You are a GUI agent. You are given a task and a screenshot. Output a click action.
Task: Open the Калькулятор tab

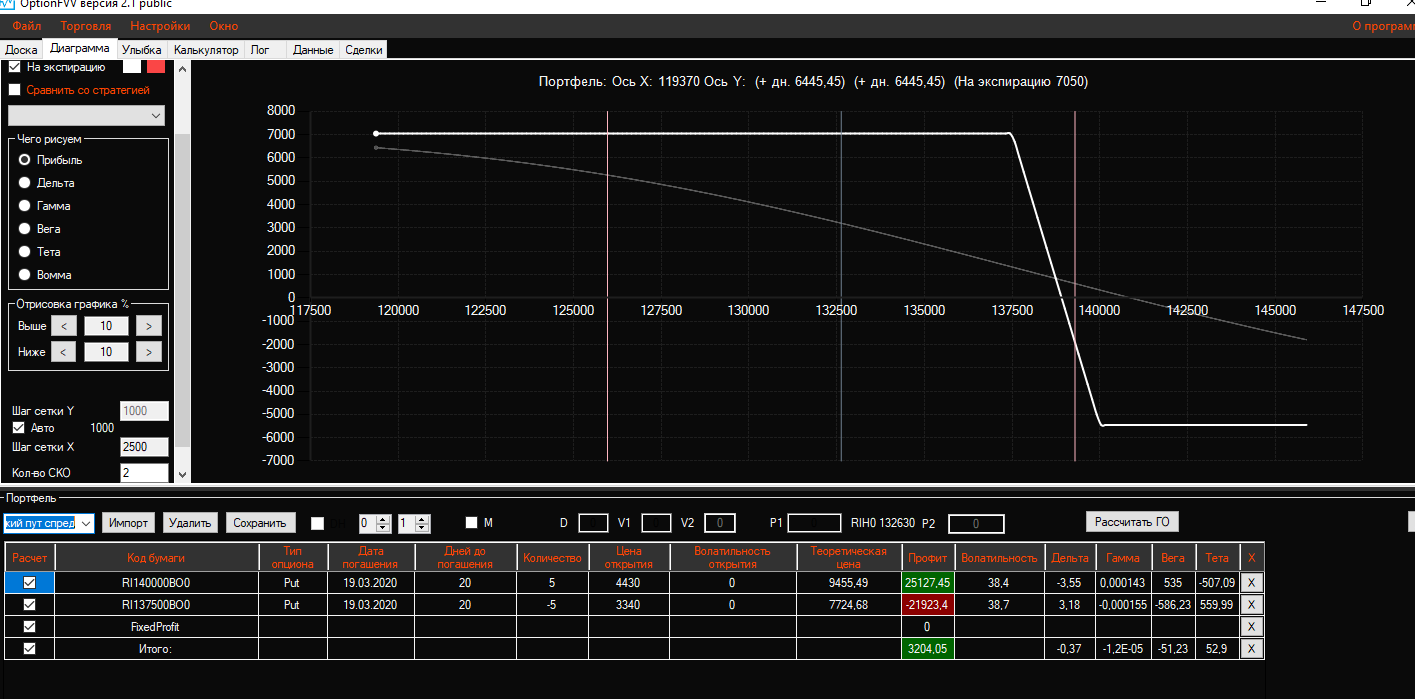(206, 49)
